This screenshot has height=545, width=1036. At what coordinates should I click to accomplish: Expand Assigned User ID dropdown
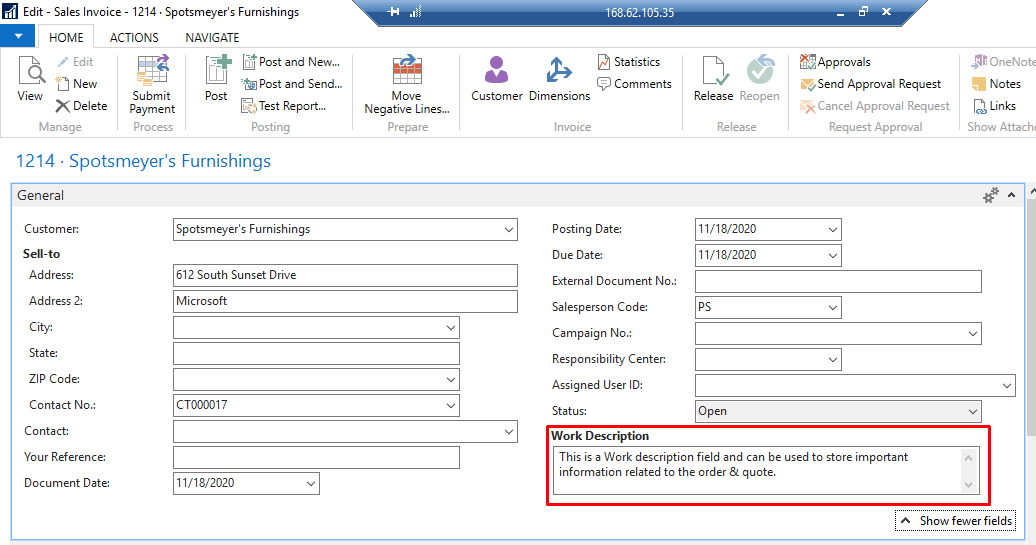tap(1006, 386)
